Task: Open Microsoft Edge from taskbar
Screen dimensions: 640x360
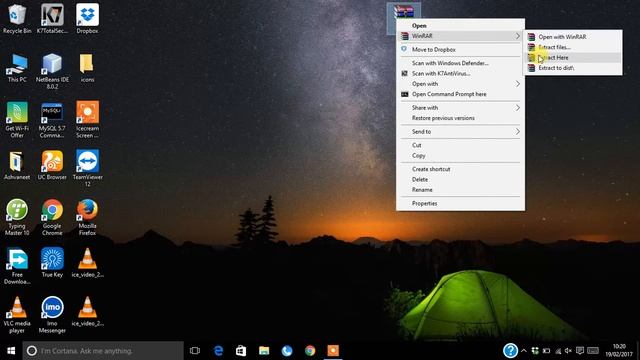Action: pyautogui.click(x=218, y=351)
